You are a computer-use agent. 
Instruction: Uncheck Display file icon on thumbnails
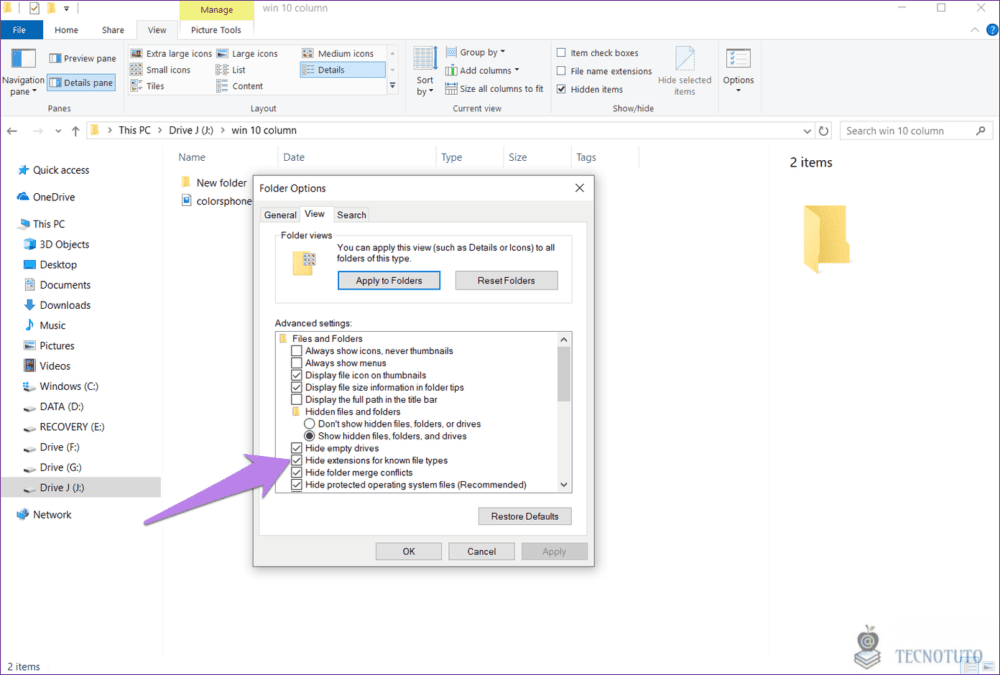(x=296, y=375)
